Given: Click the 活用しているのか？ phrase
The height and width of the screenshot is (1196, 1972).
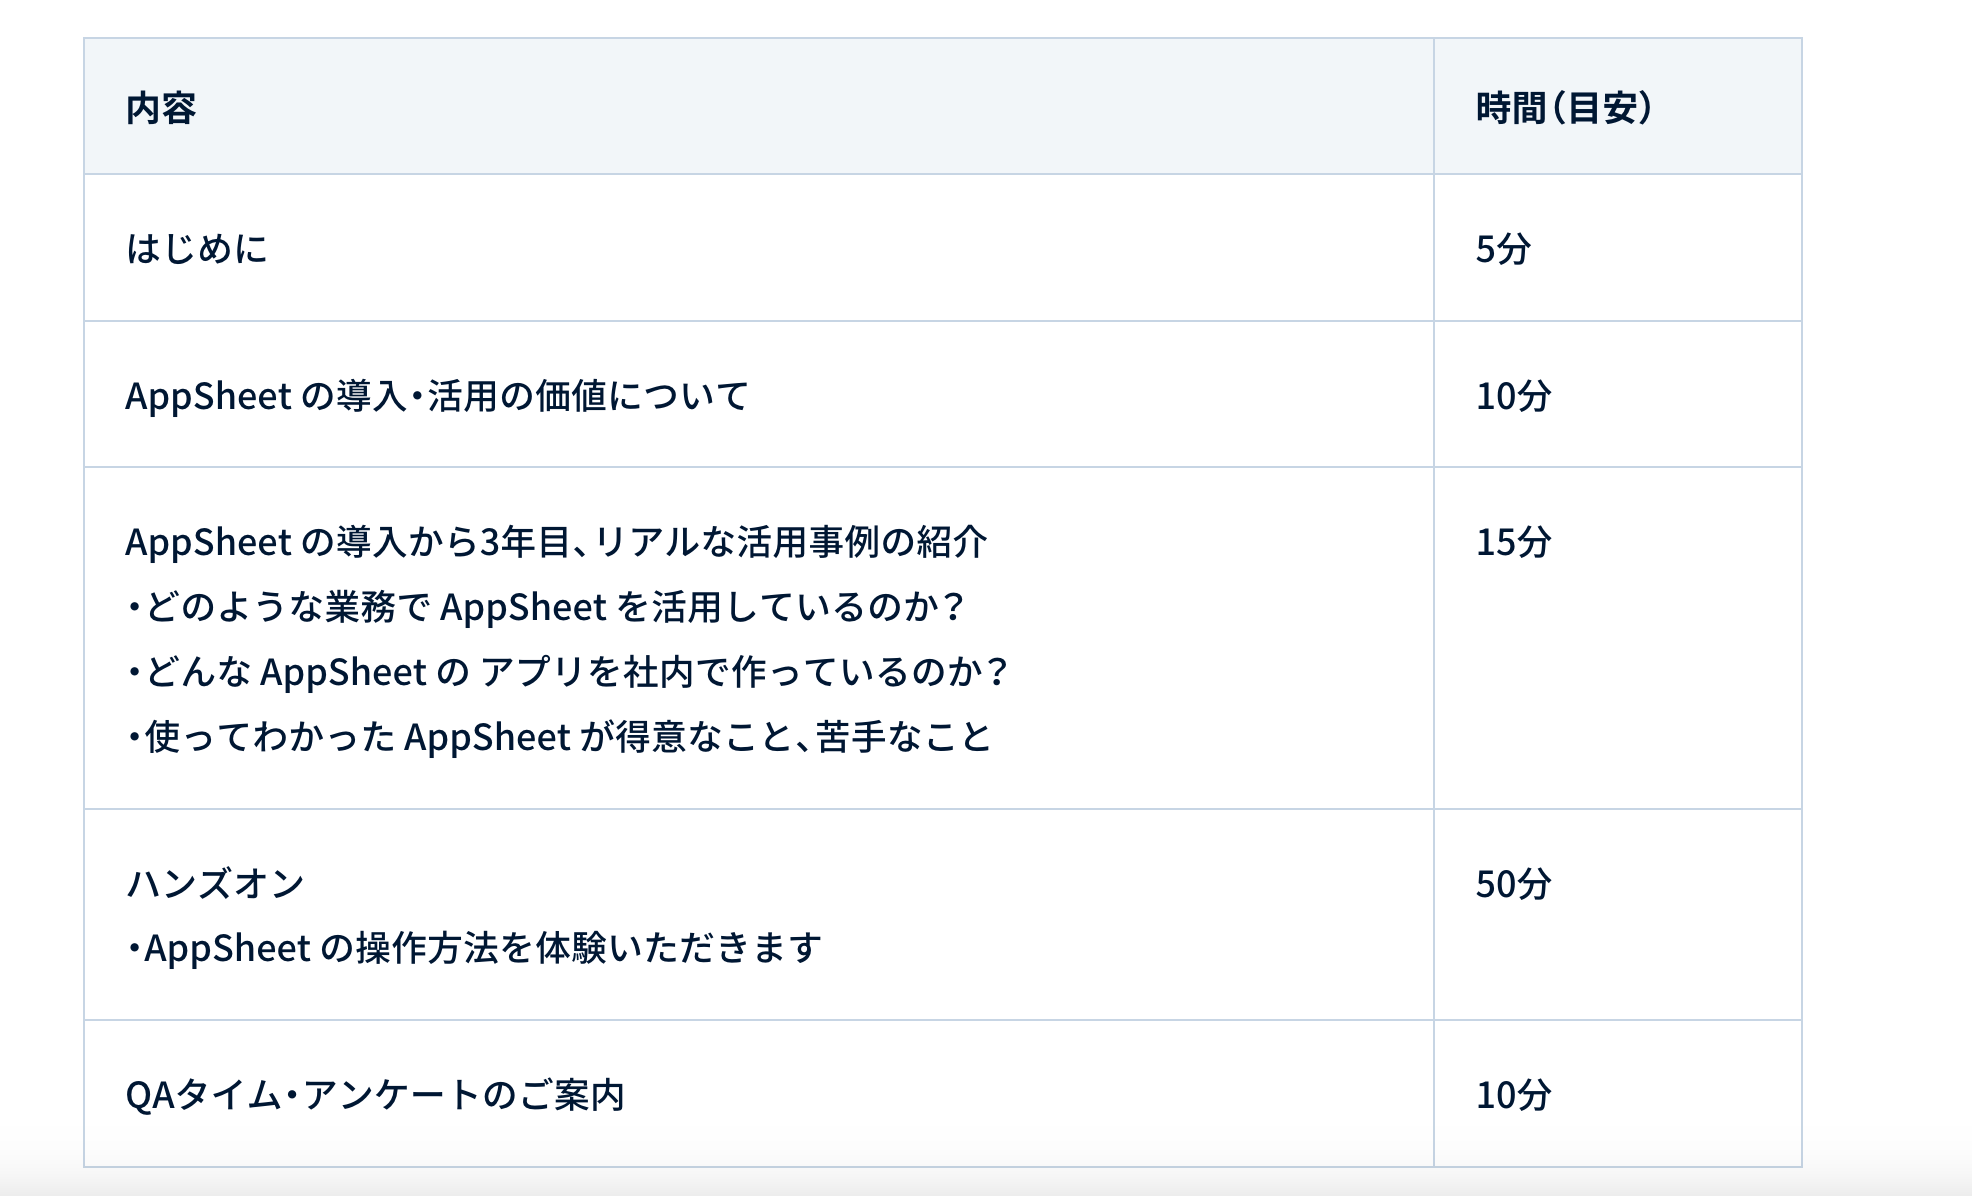Looking at the screenshot, I should click(x=808, y=607).
